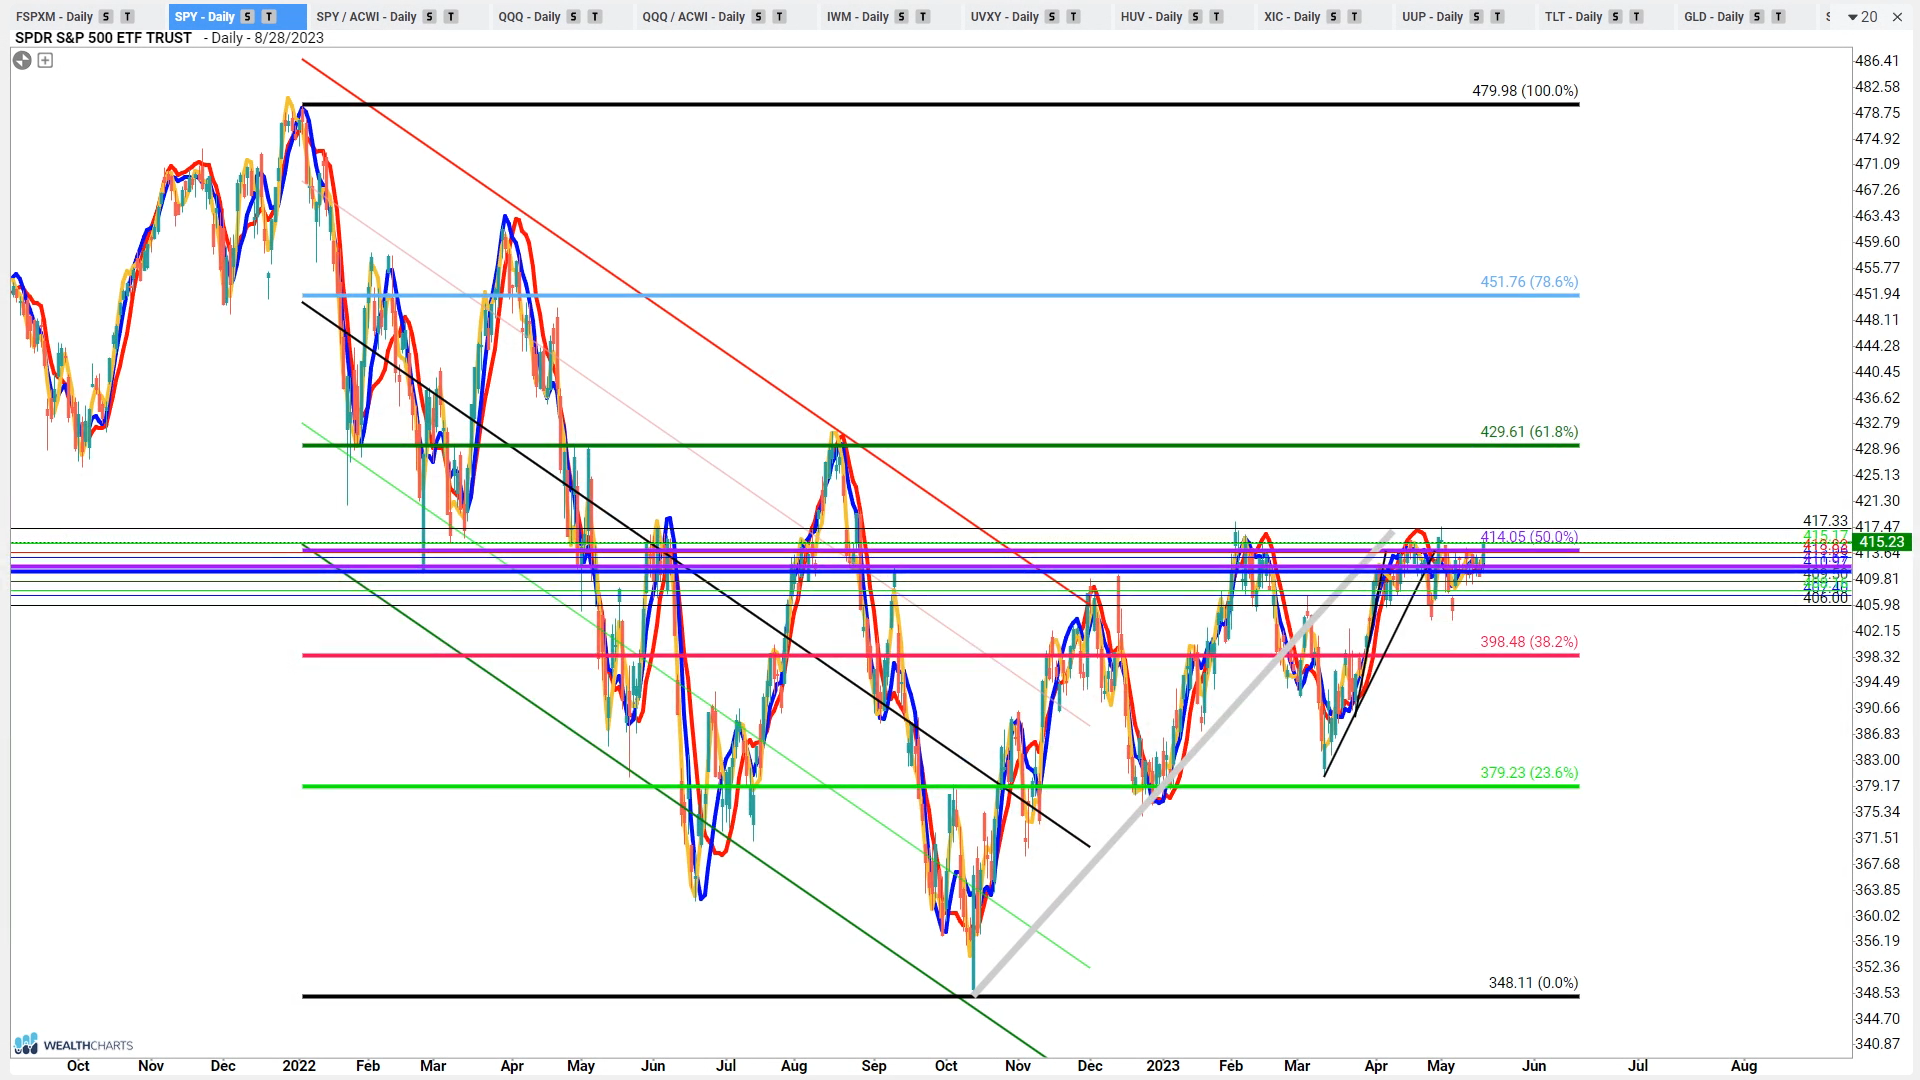Click the S icon on the active SPY - Daily tab
1920x1080 pixels.
tap(248, 17)
